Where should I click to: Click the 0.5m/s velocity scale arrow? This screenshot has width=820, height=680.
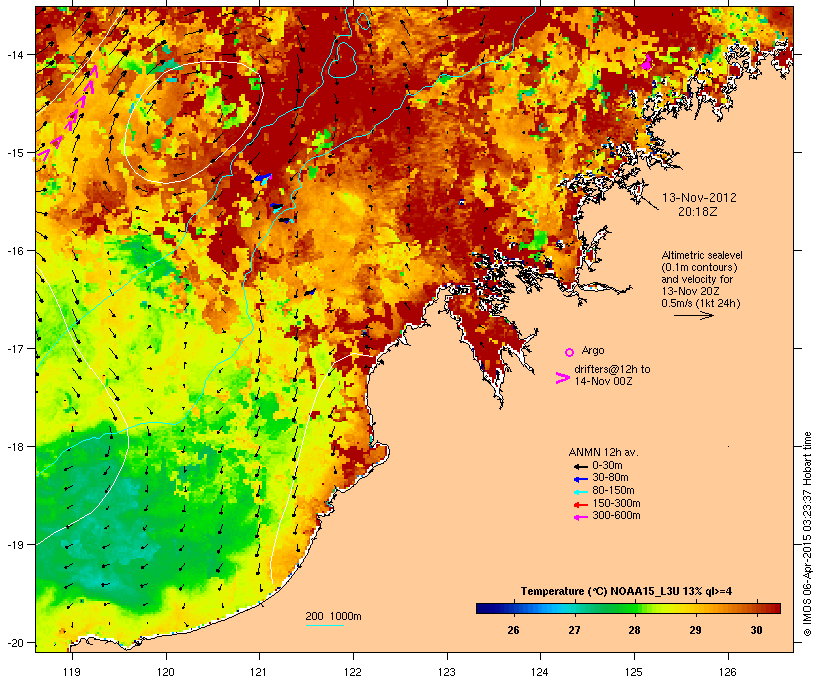[x=693, y=315]
